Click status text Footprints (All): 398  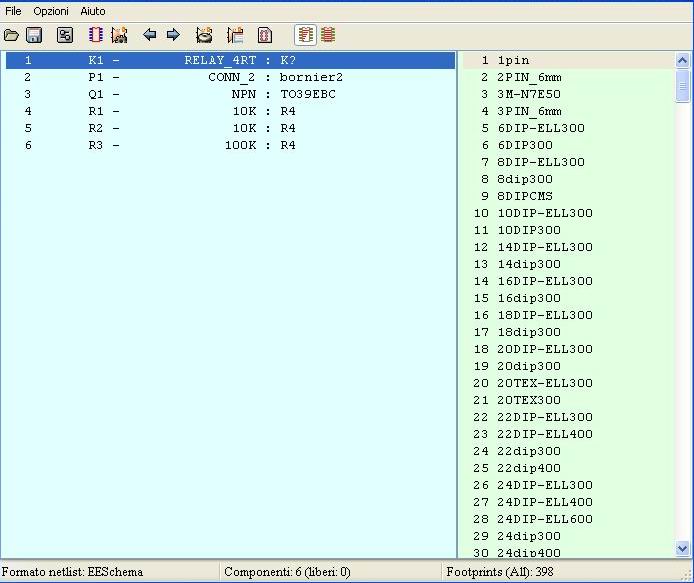tap(500, 572)
